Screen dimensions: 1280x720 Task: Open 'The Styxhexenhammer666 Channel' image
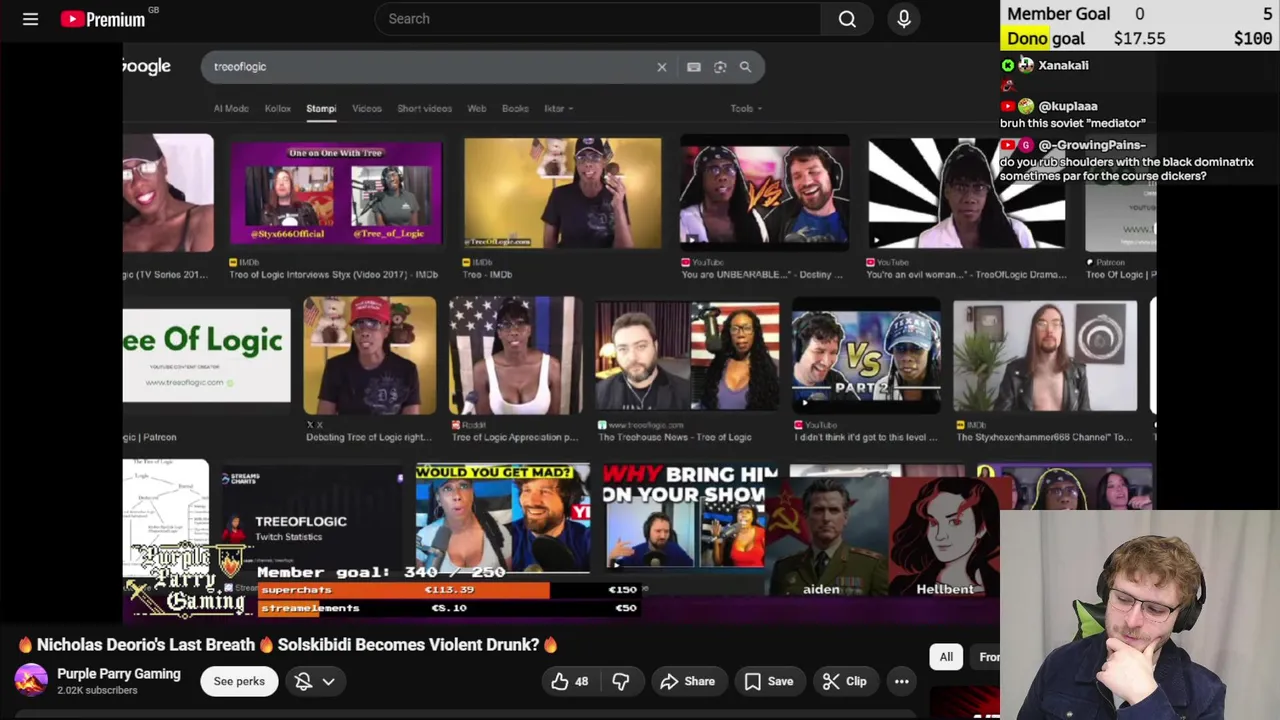click(x=1045, y=355)
